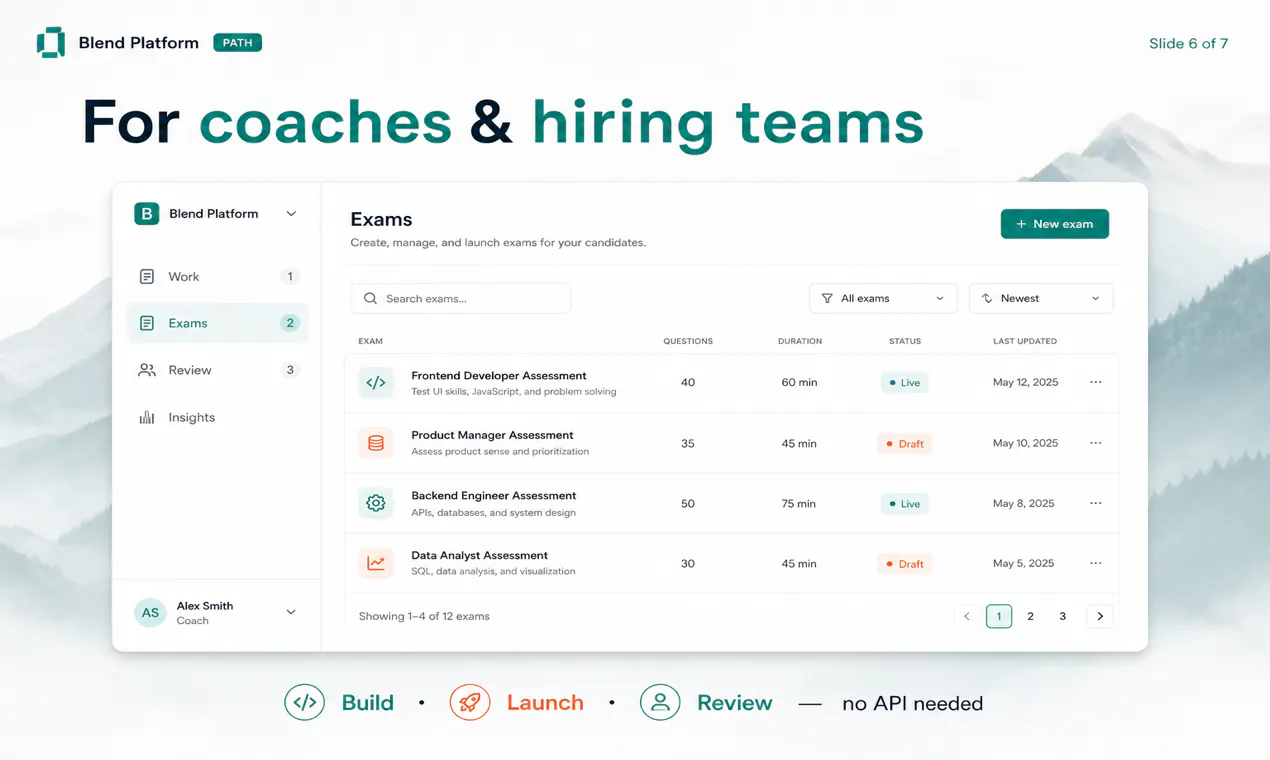Screen dimensions: 1270x760
Task: Click the Data Analyst chart icon
Action: coord(376,563)
